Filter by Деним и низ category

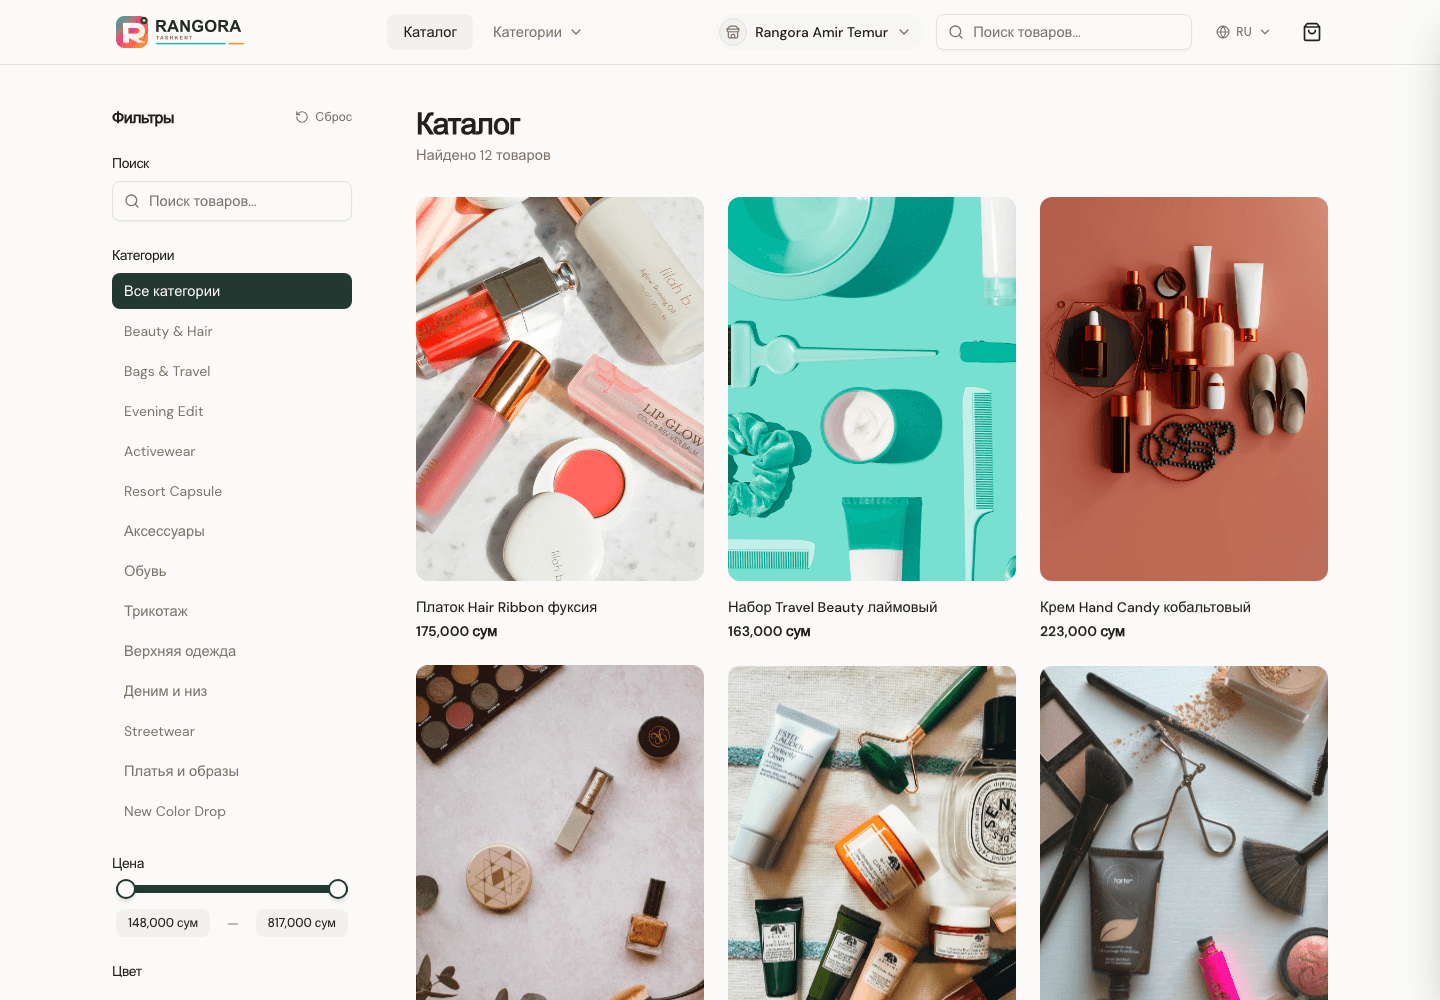point(232,691)
